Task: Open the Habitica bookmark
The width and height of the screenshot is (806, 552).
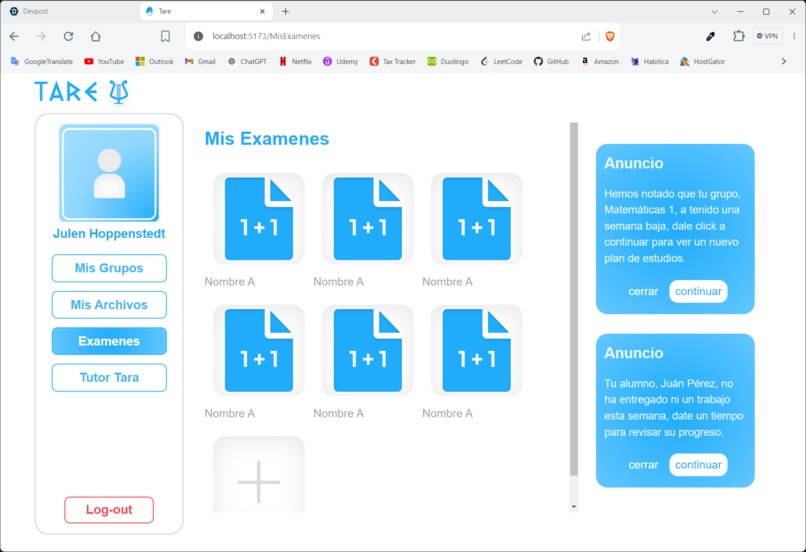Action: 650,62
